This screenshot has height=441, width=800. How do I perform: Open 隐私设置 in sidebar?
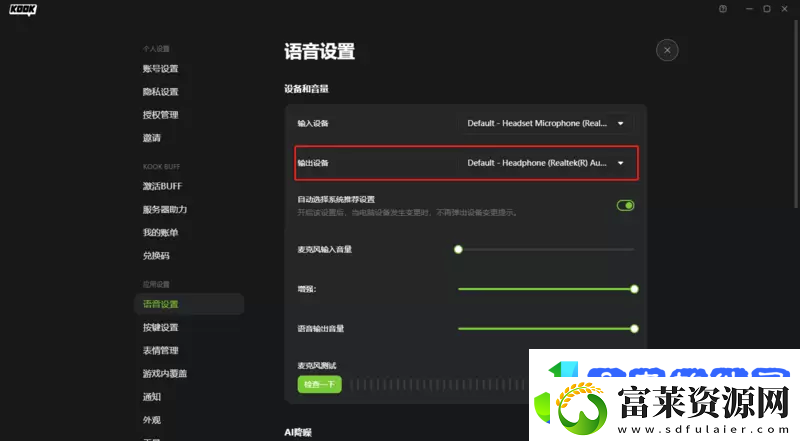[161, 92]
